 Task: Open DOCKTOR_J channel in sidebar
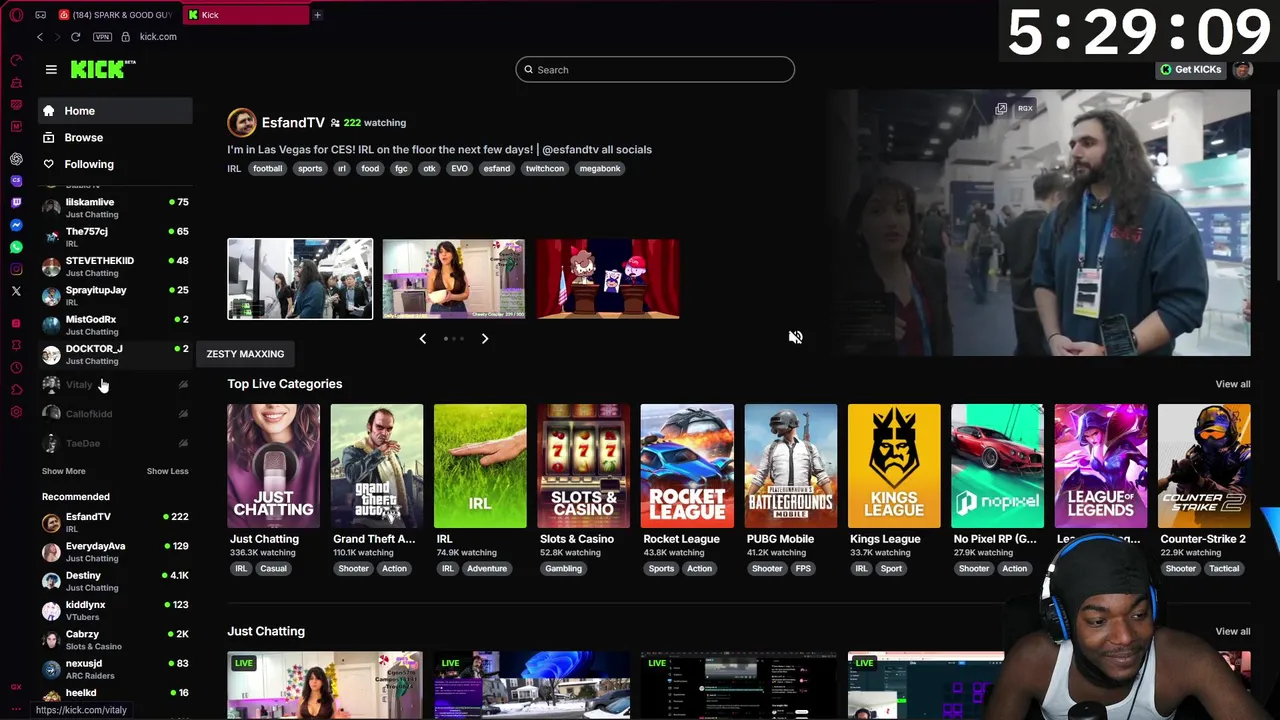pos(115,354)
